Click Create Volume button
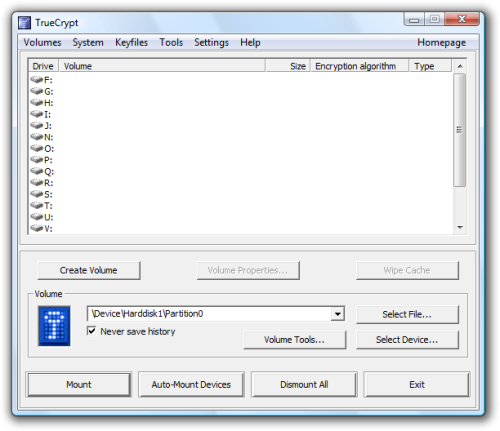Viewport: 500px width, 431px height. coord(89,270)
